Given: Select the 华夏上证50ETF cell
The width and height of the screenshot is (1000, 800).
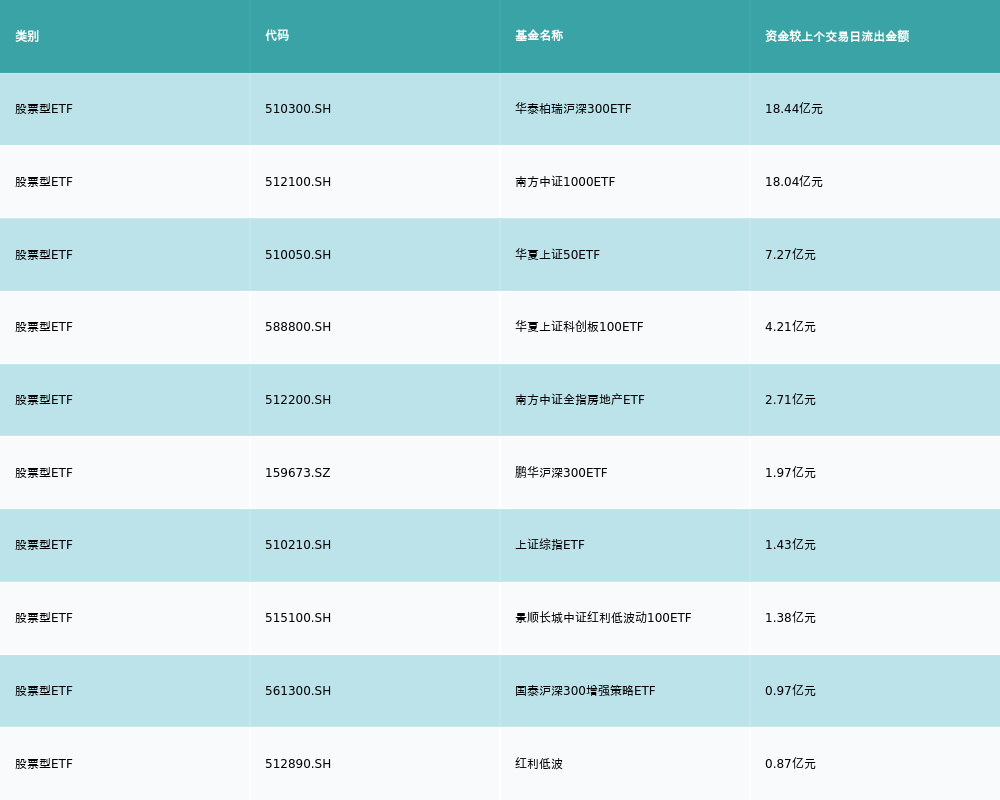Looking at the screenshot, I should point(557,255).
